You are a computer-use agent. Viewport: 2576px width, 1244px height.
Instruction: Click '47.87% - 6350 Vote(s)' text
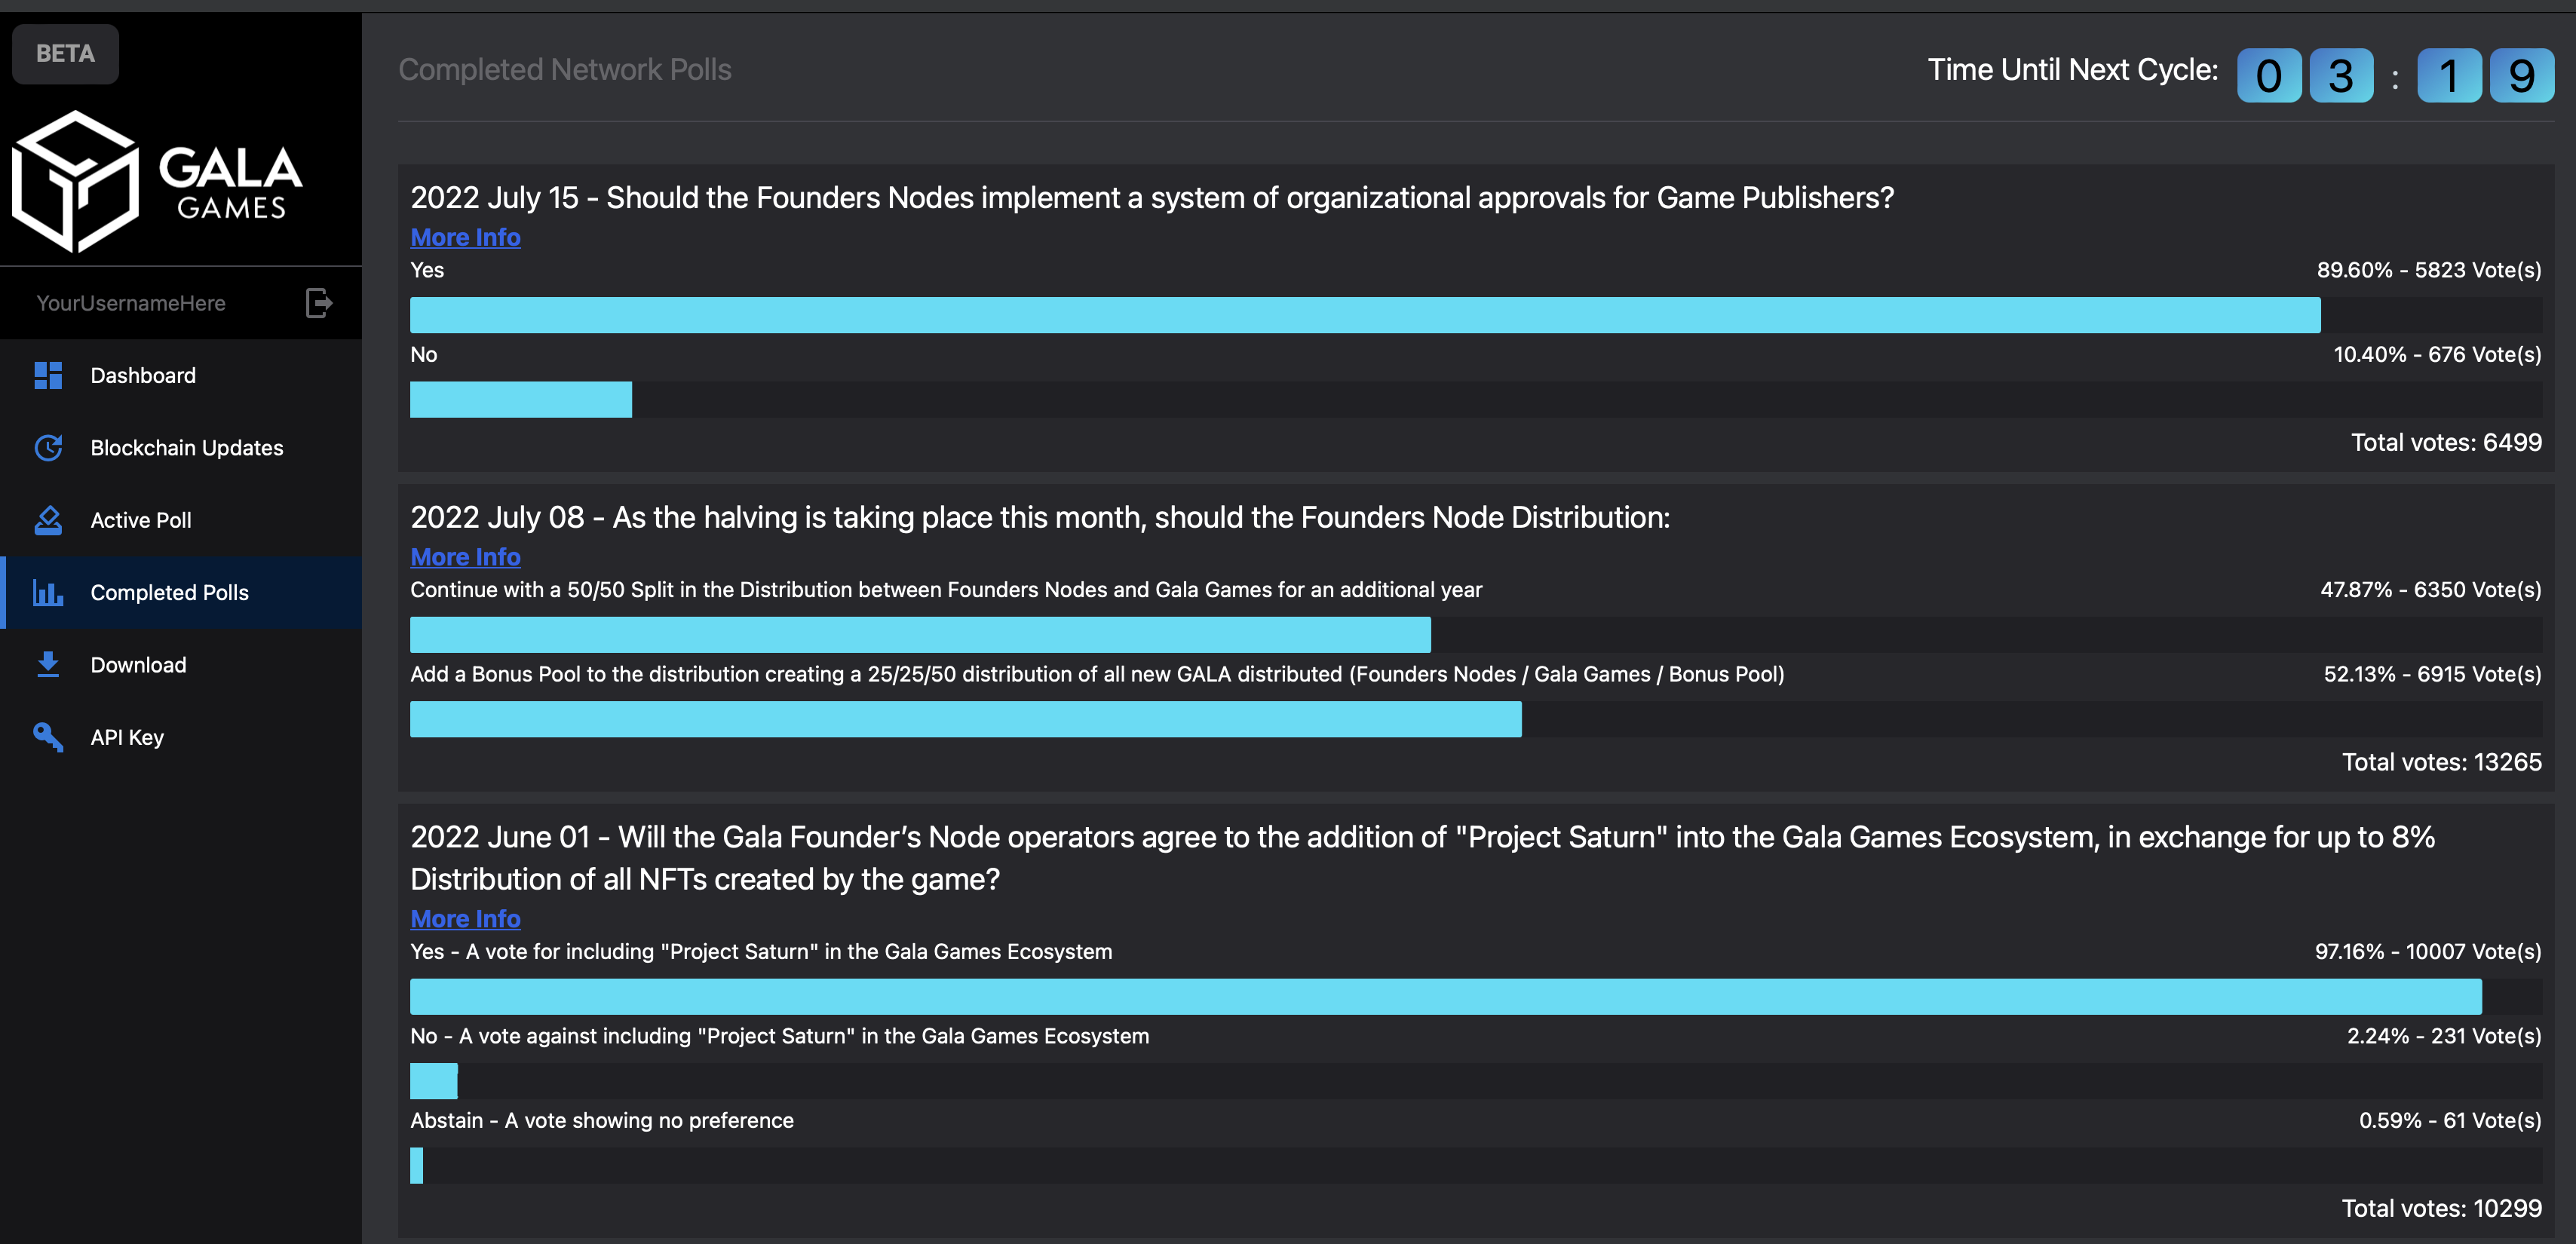click(2431, 590)
